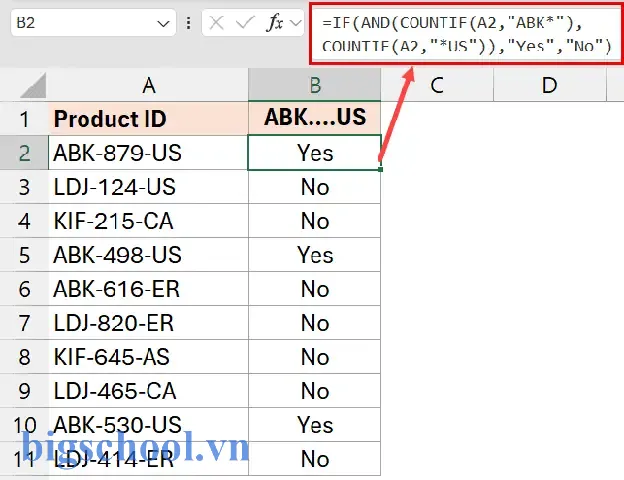
Task: Select row 4 header
Action: (24, 221)
